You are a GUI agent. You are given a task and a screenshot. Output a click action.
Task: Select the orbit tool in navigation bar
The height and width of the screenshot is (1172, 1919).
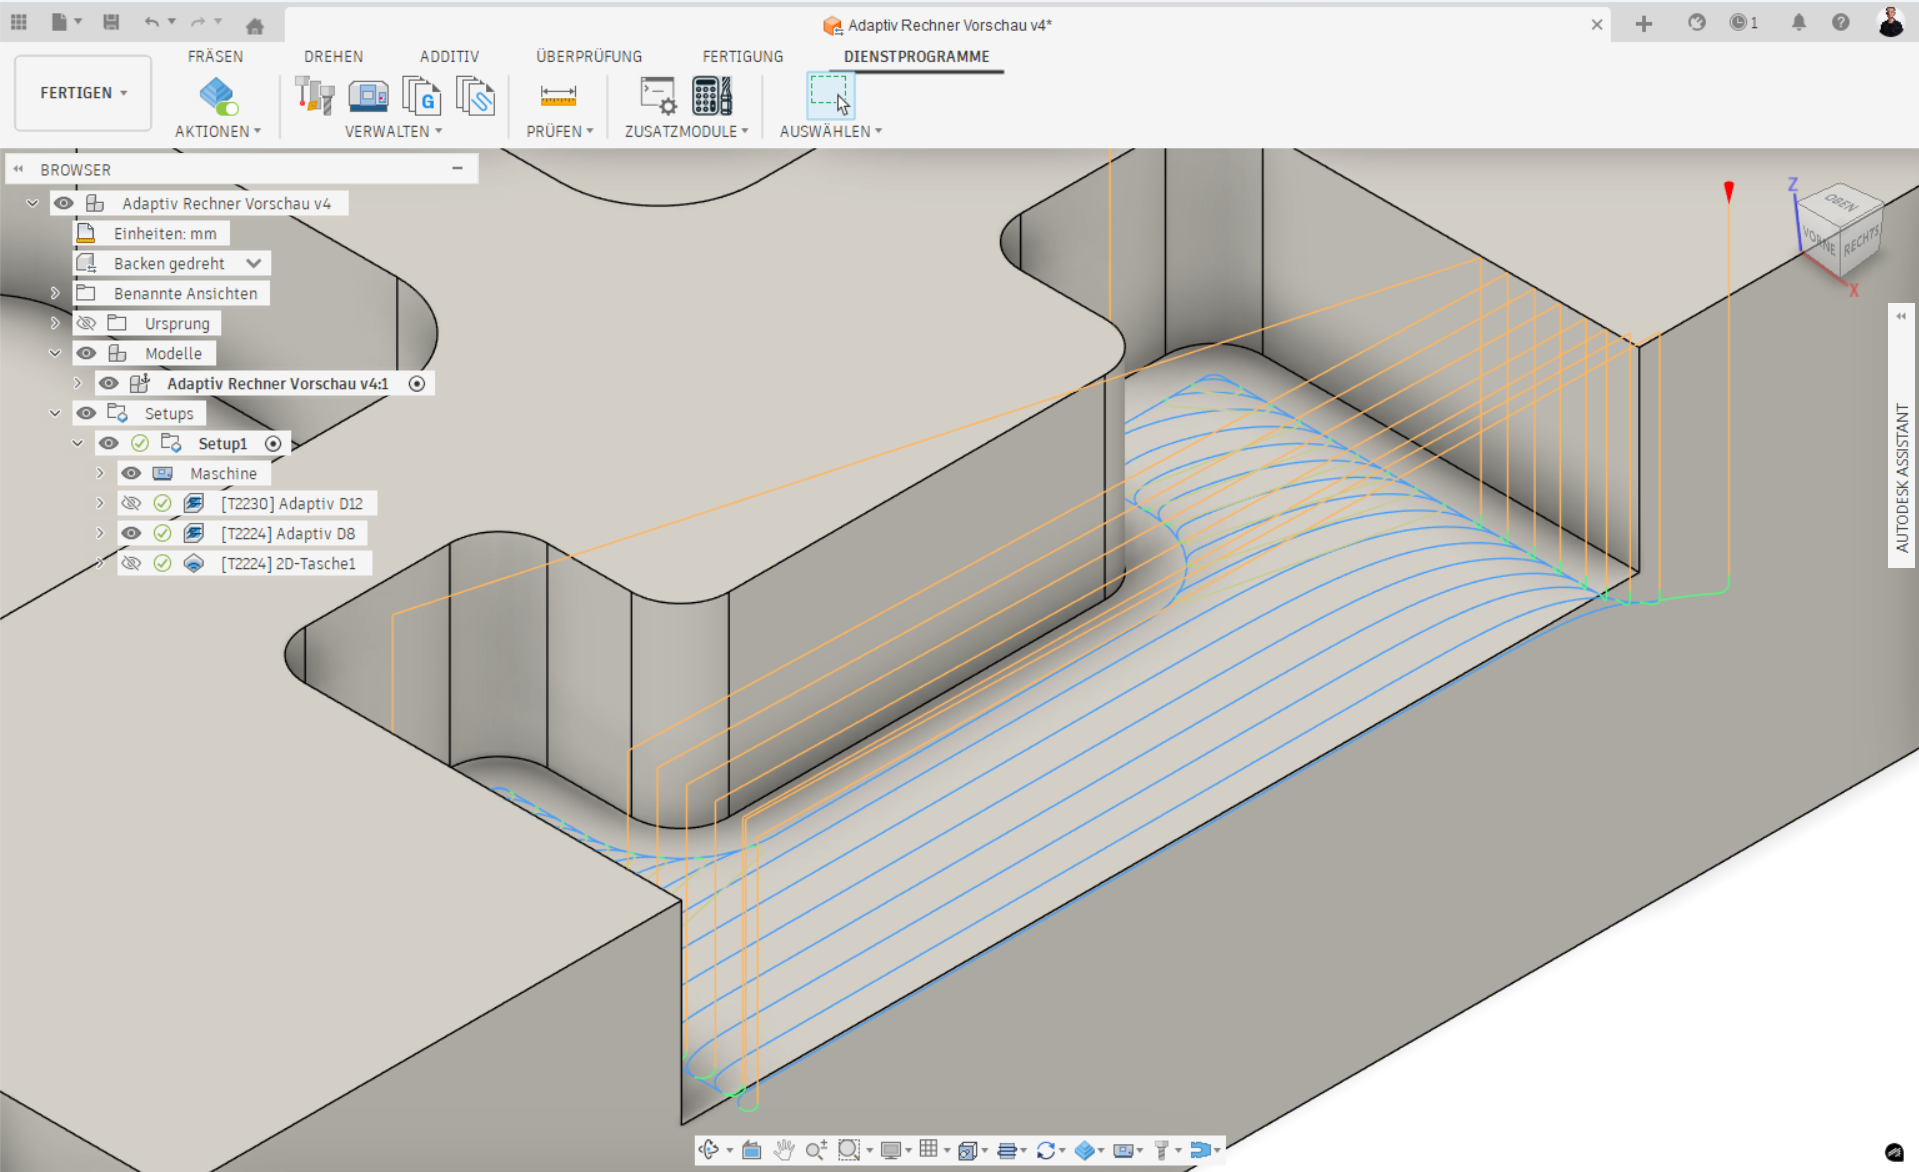(709, 1150)
